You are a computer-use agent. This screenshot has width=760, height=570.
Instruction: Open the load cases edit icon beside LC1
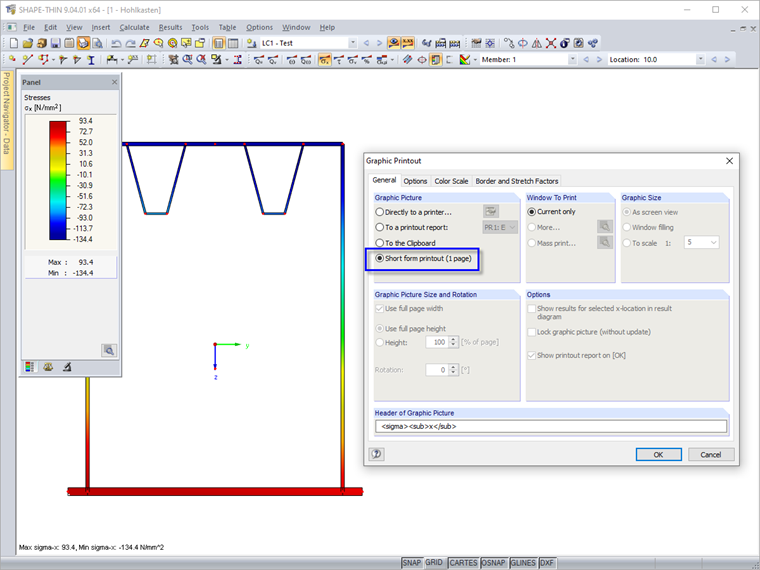251,43
